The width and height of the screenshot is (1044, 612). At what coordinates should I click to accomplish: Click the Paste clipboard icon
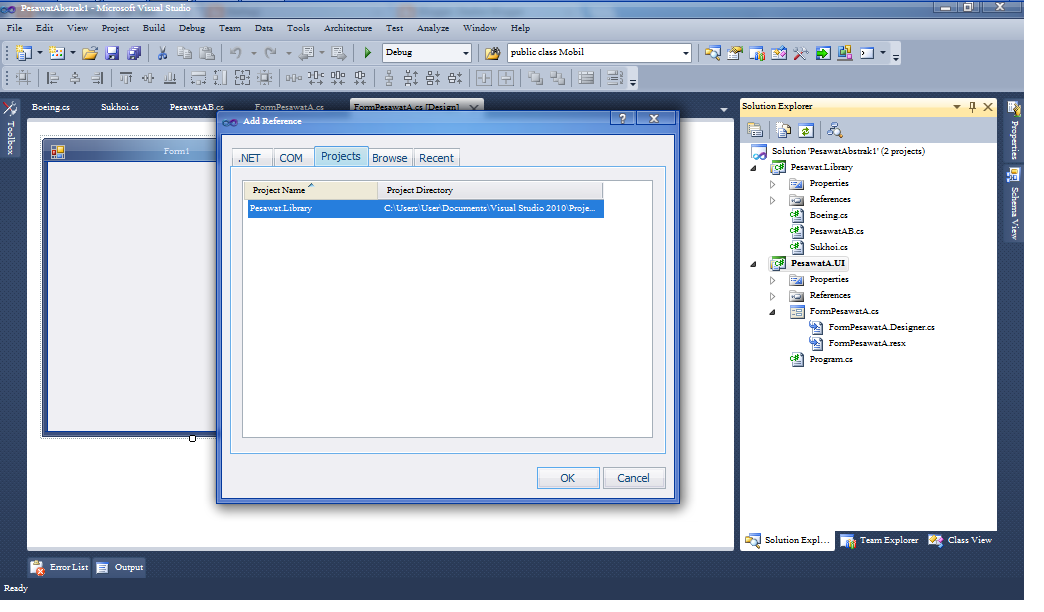point(207,53)
